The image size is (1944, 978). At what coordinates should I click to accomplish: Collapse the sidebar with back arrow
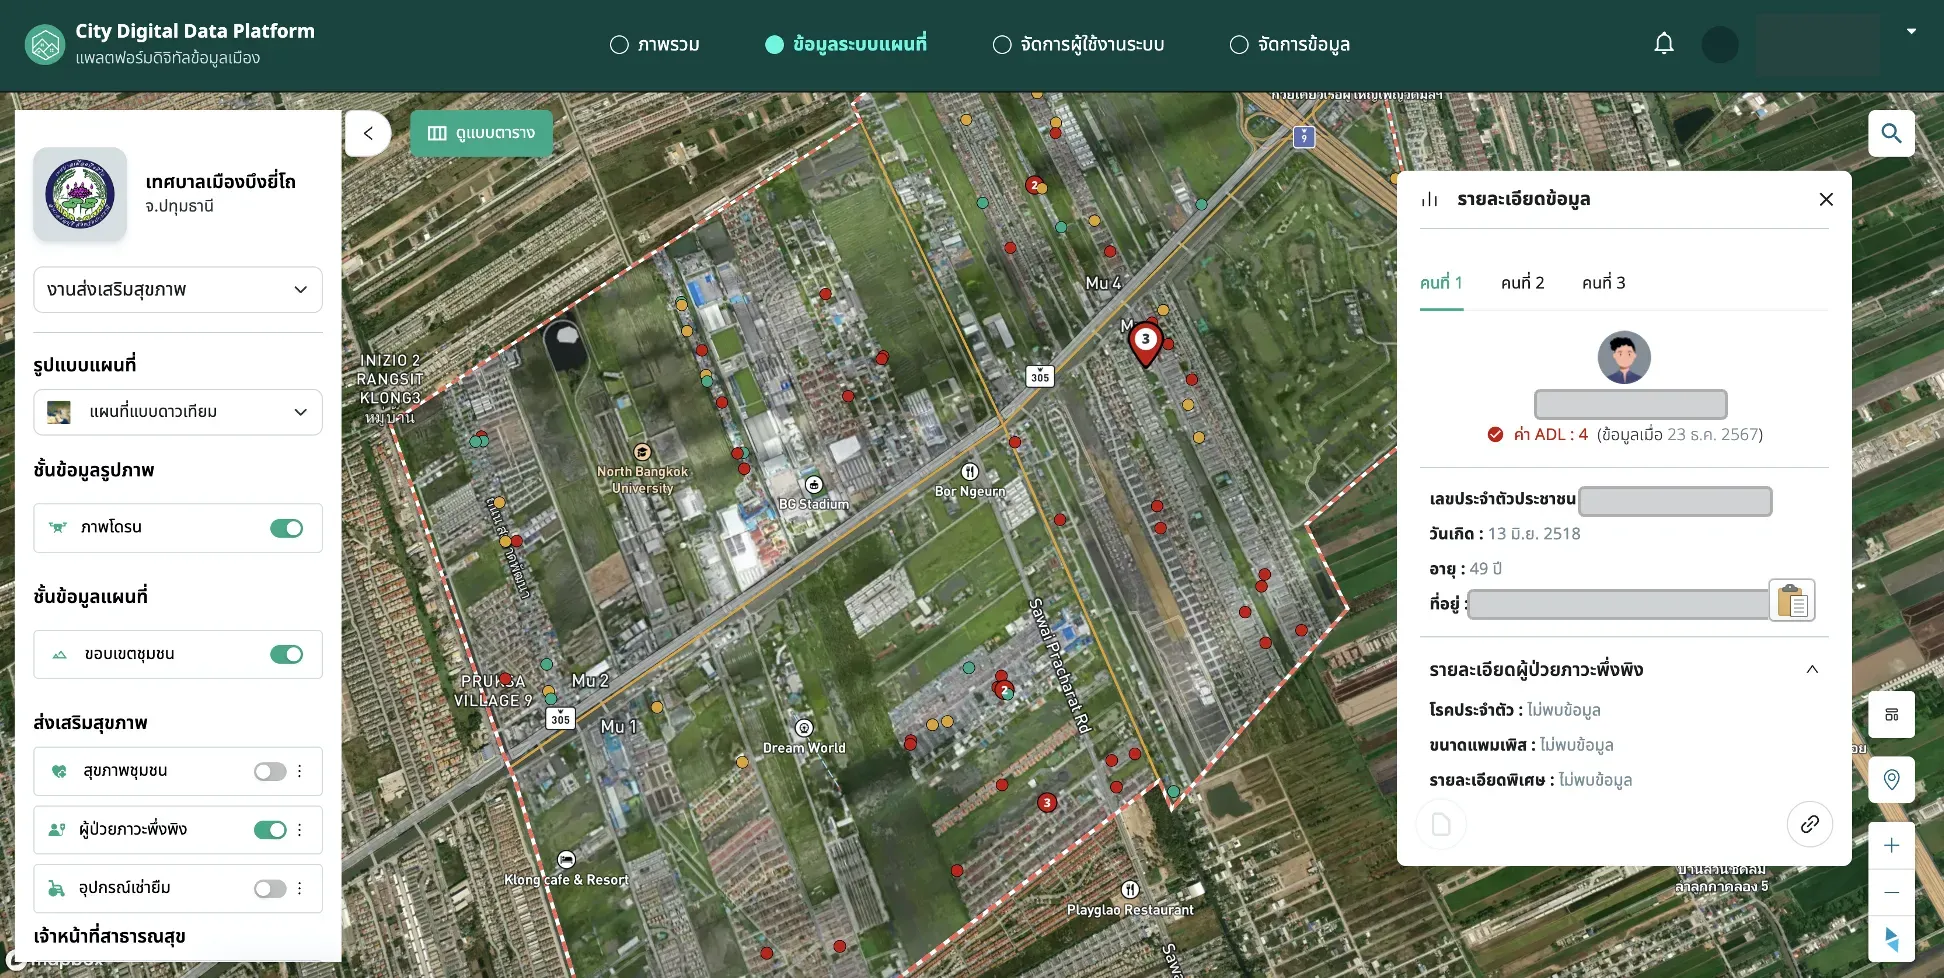pyautogui.click(x=368, y=133)
